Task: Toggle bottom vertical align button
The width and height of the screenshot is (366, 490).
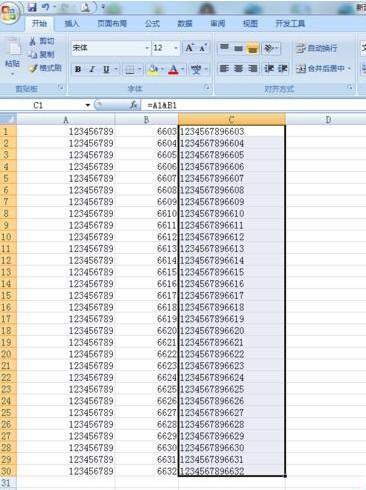Action: point(252,48)
